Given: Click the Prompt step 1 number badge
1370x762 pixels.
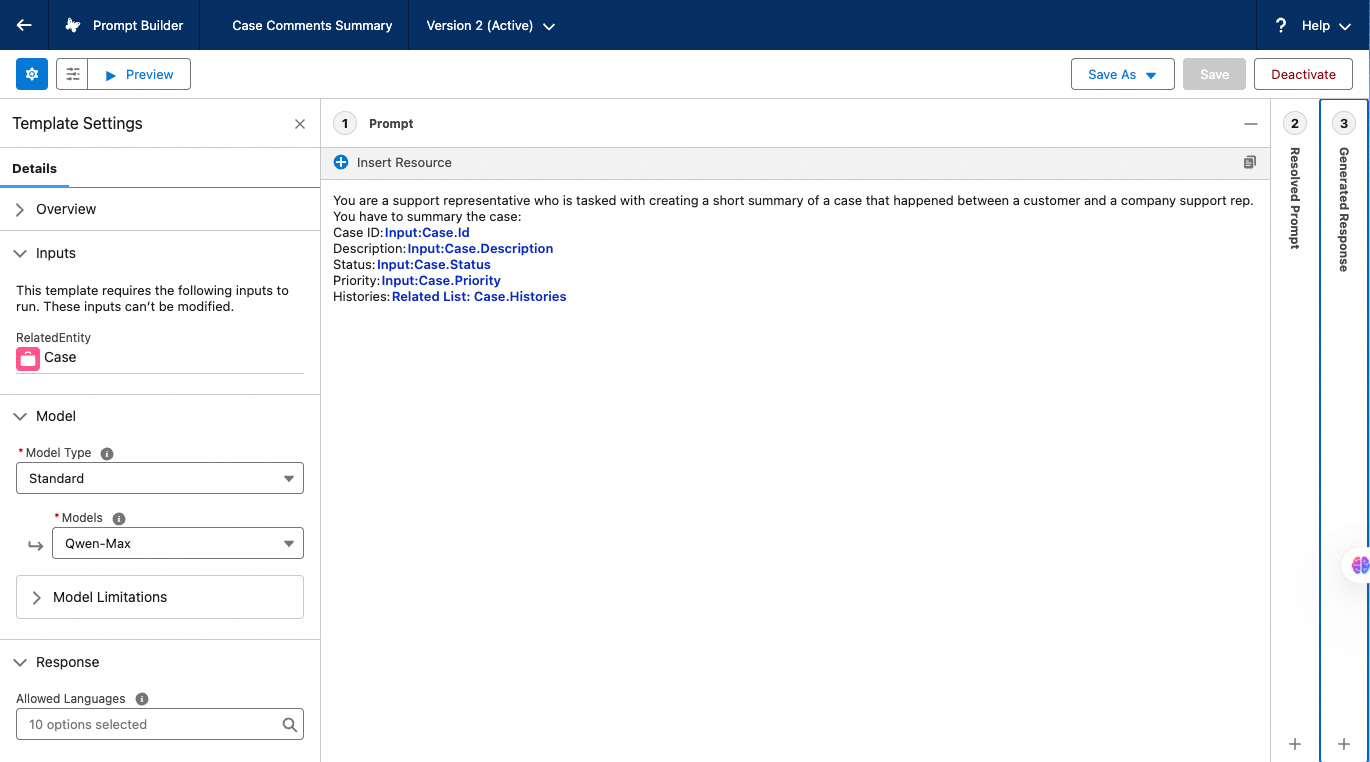Looking at the screenshot, I should pyautogui.click(x=345, y=124).
